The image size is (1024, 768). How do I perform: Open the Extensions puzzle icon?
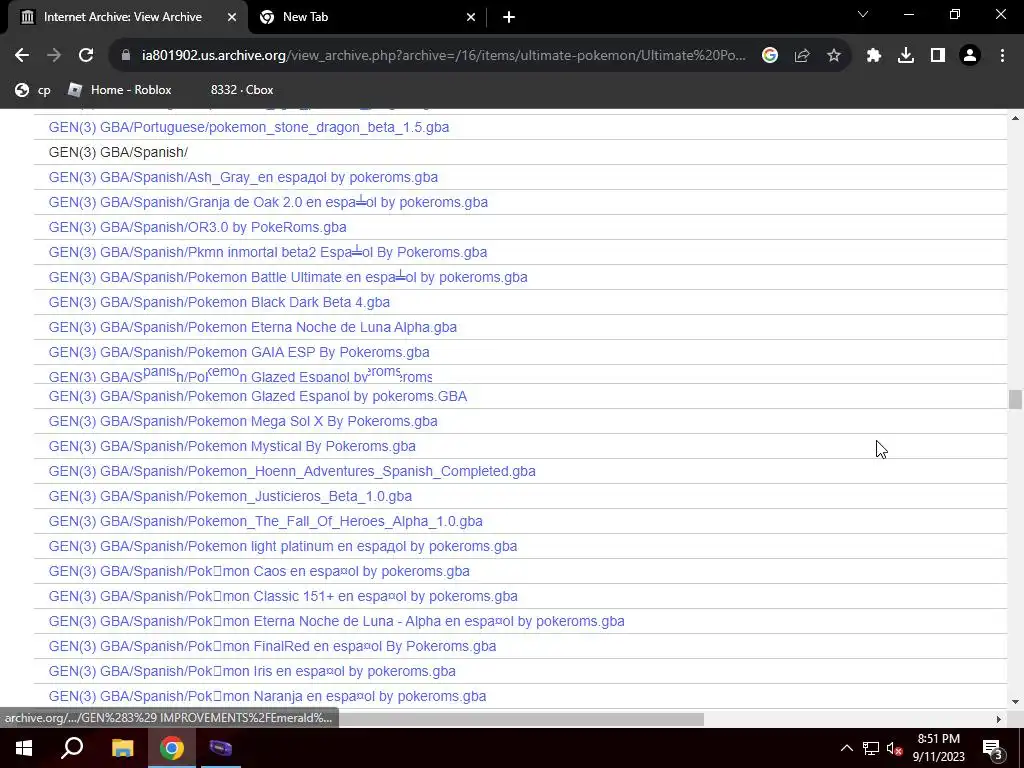click(x=874, y=56)
